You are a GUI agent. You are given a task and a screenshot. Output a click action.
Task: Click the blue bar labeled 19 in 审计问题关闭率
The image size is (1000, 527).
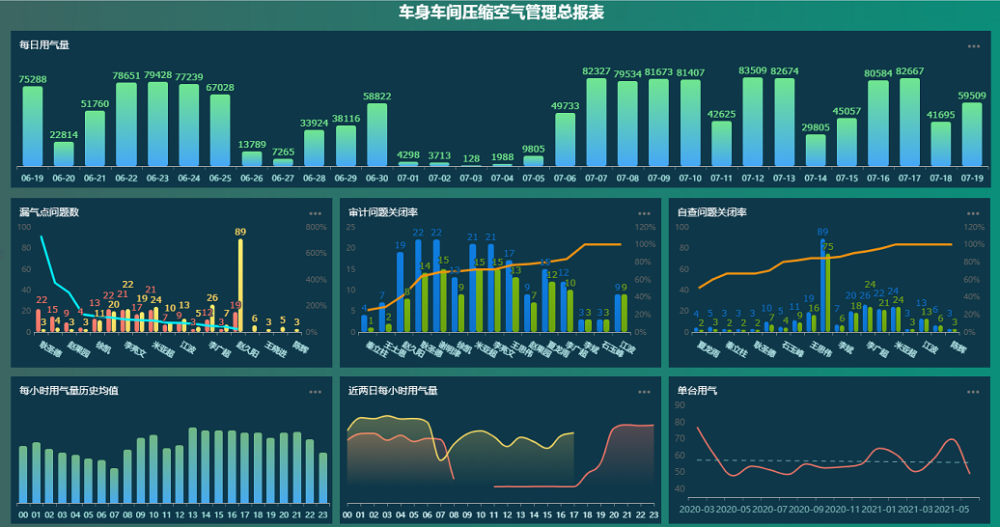(x=400, y=292)
